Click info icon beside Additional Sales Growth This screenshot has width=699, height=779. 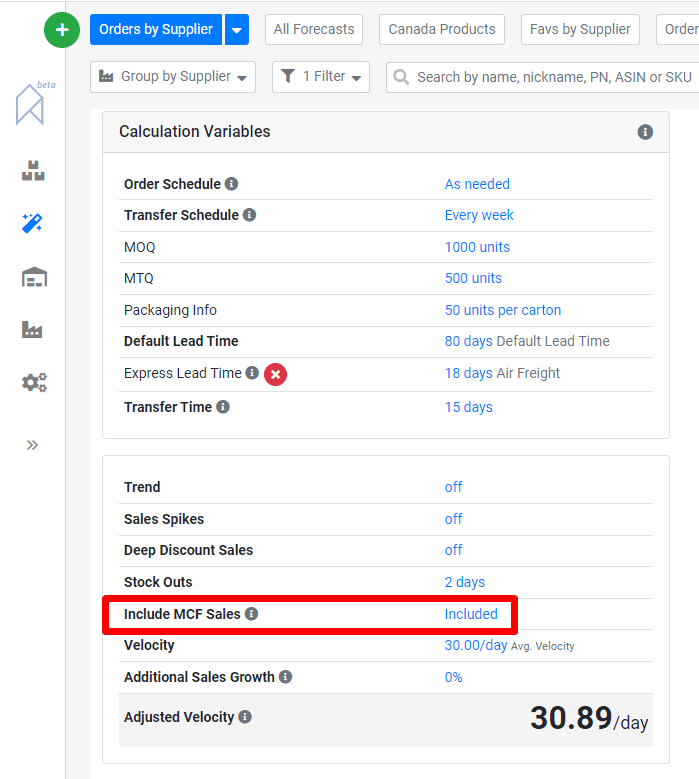pos(285,677)
